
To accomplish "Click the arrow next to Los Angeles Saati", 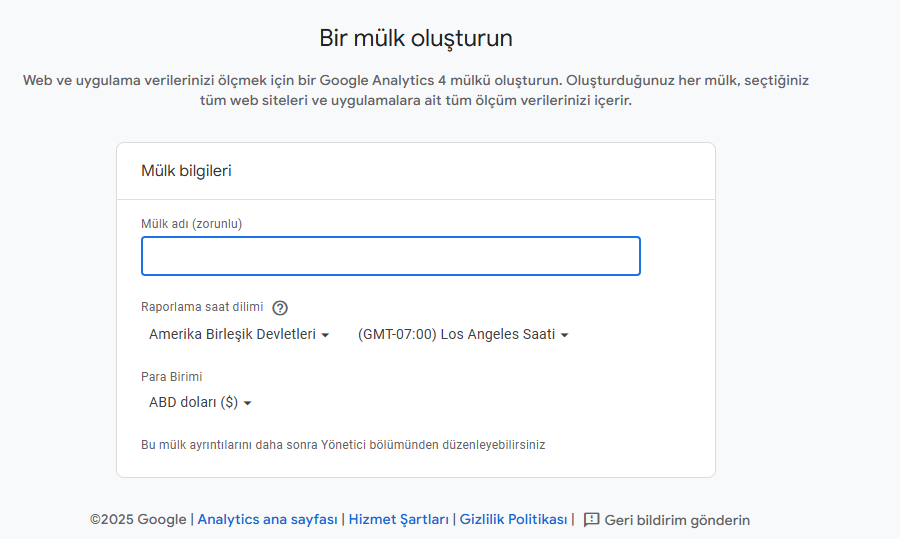I will [564, 335].
